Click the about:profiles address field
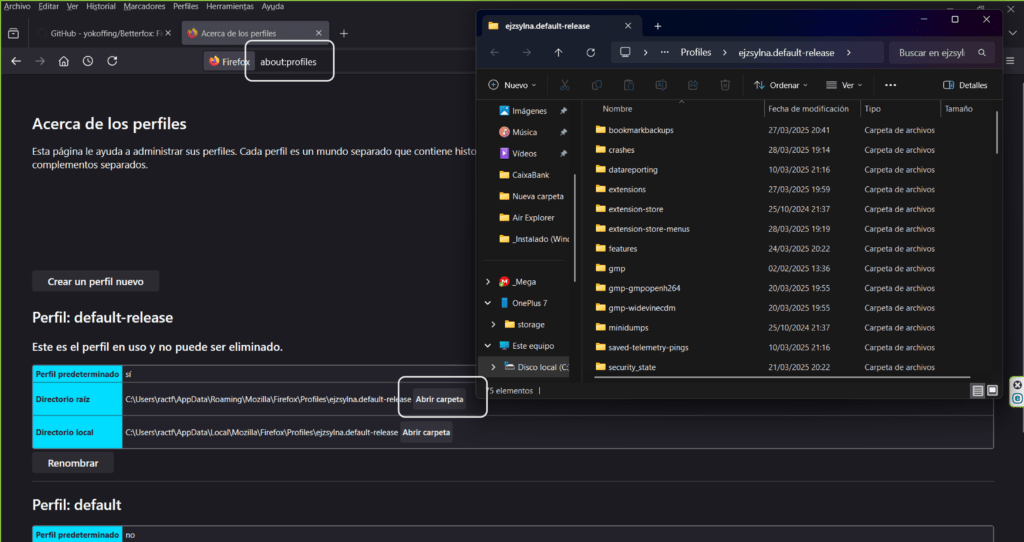The height and width of the screenshot is (542, 1024). (x=288, y=61)
